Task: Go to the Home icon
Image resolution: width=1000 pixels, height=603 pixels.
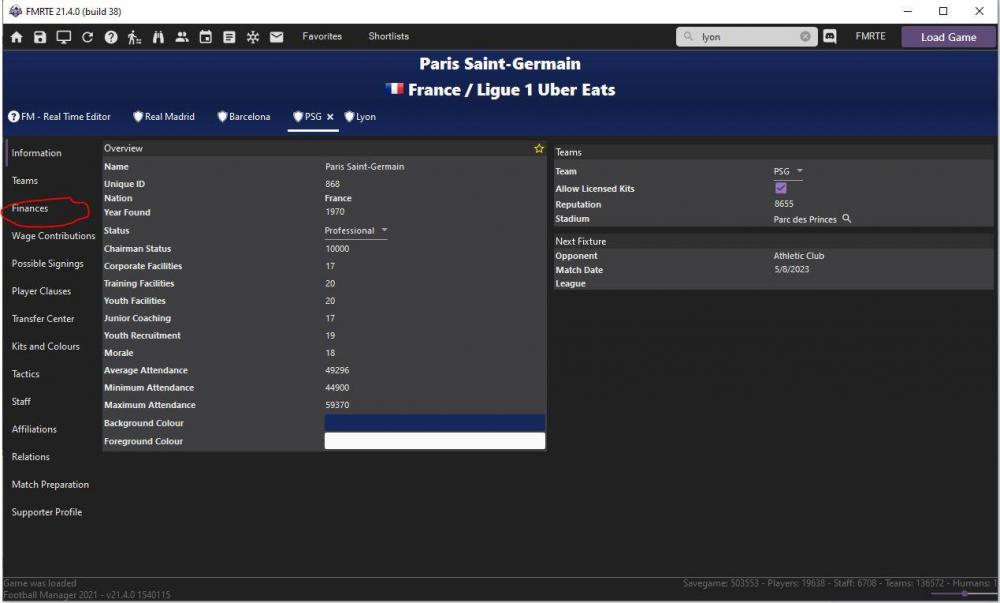Action: (17, 37)
